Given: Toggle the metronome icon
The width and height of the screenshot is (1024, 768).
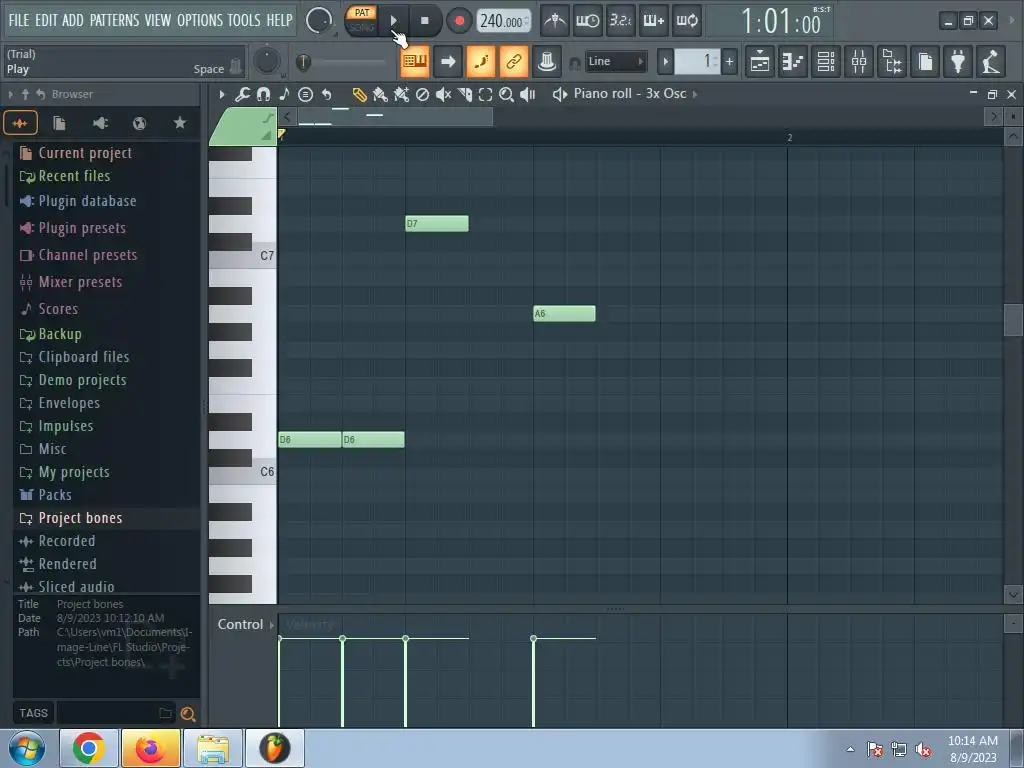Looking at the screenshot, I should click(555, 21).
